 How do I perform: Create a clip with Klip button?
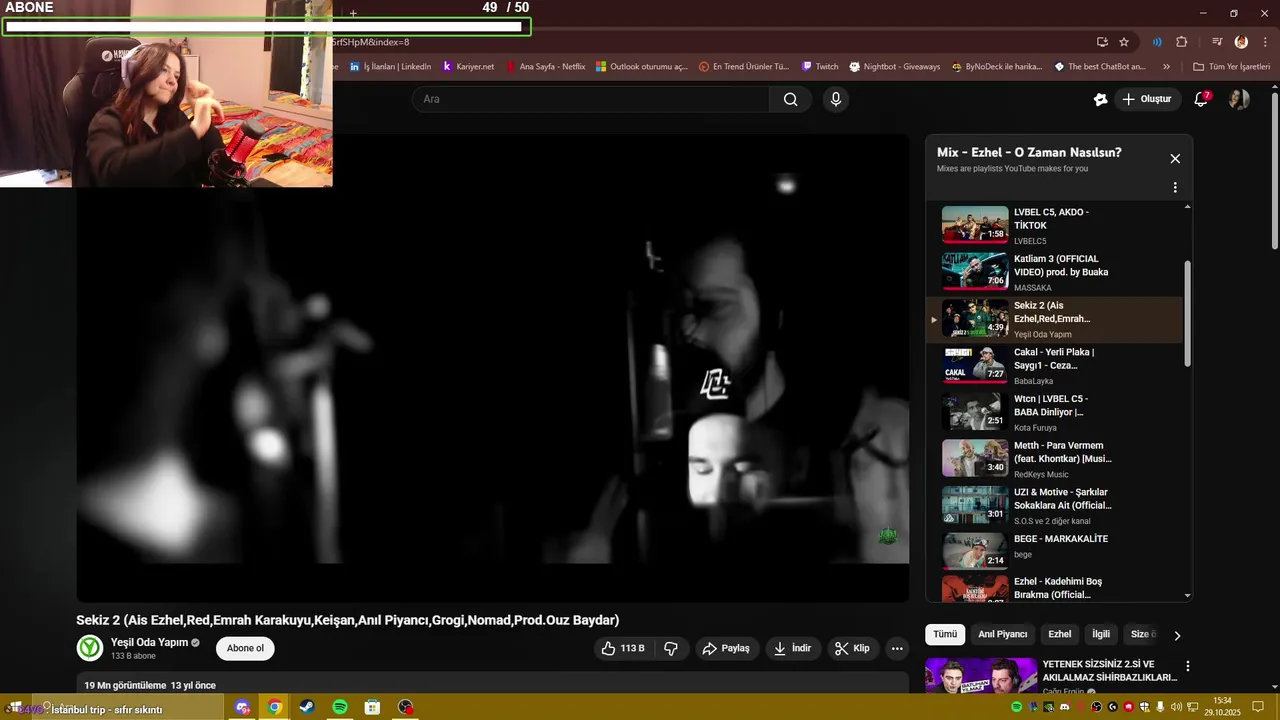pyautogui.click(x=852, y=648)
